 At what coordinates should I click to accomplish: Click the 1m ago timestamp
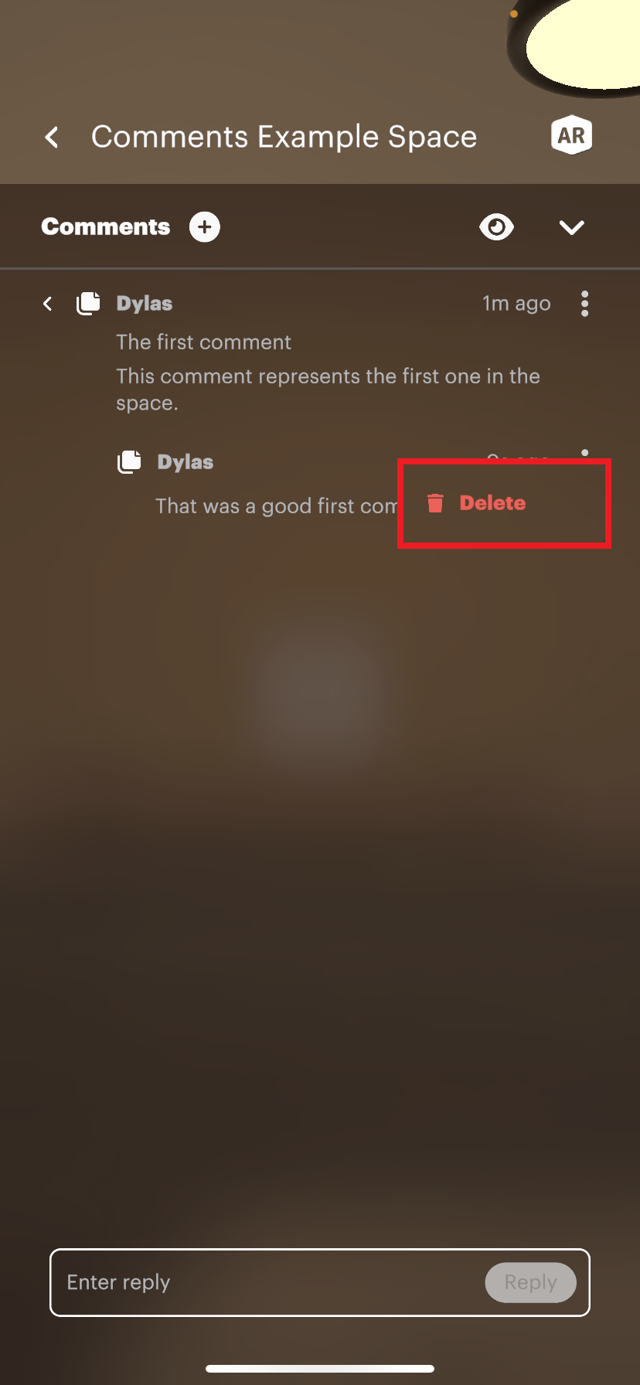click(516, 303)
